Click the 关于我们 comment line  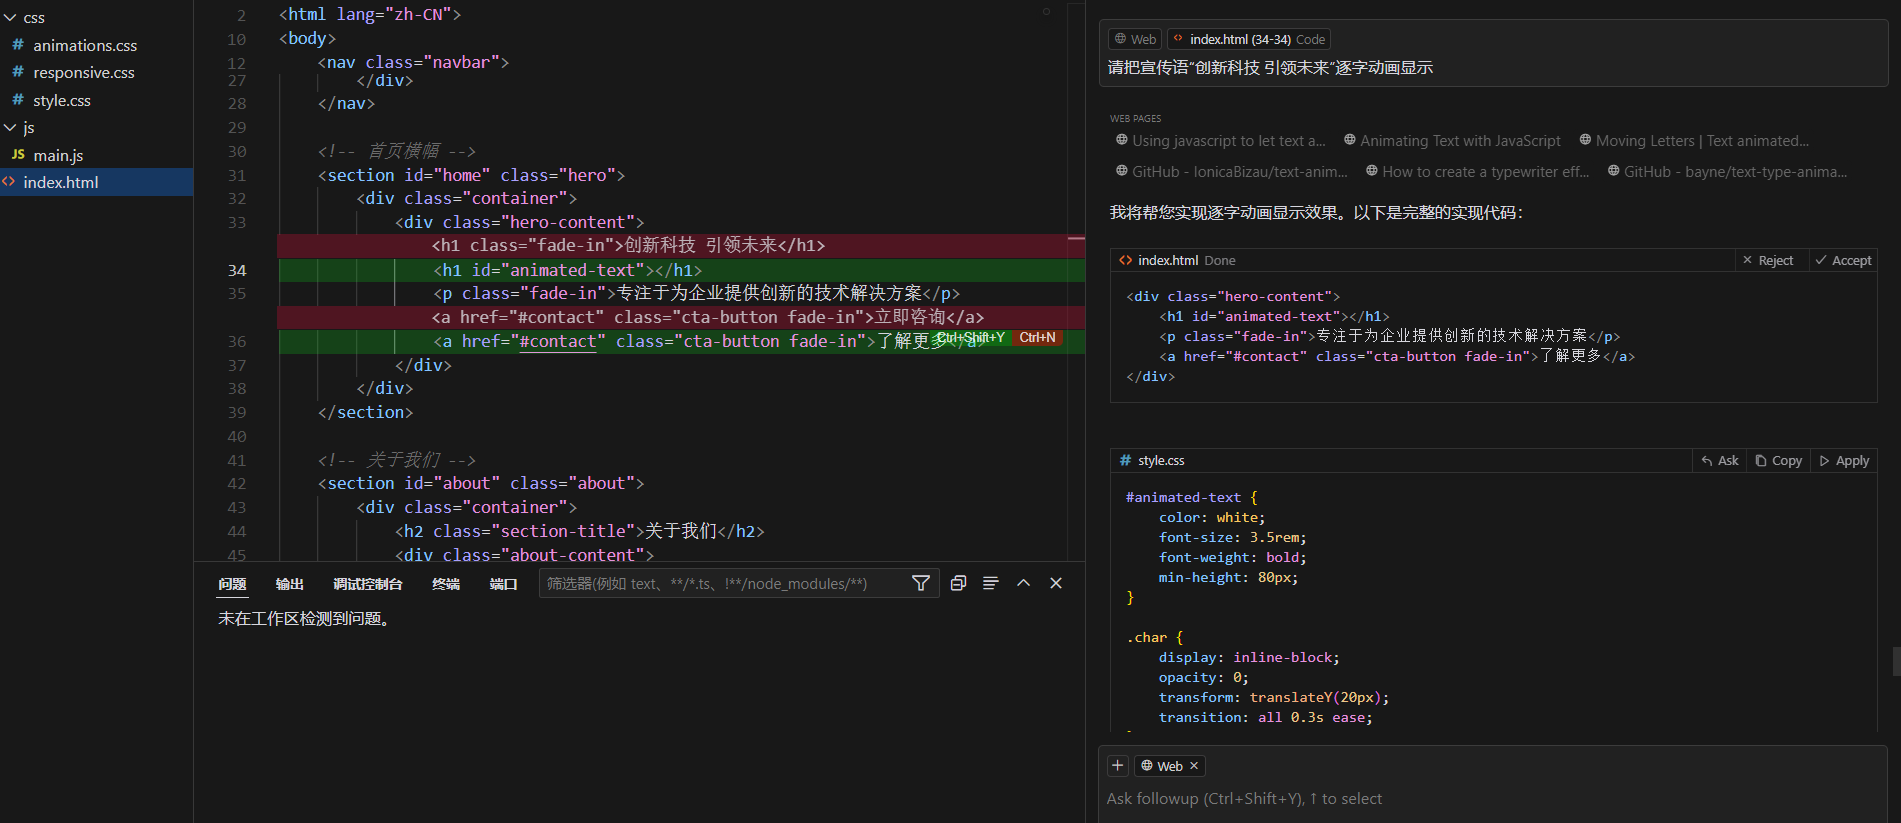(397, 460)
